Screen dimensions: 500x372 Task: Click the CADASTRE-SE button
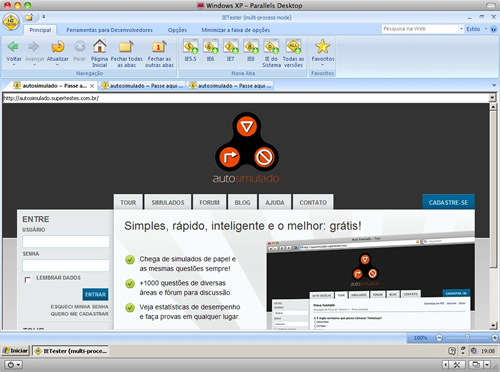pyautogui.click(x=448, y=202)
